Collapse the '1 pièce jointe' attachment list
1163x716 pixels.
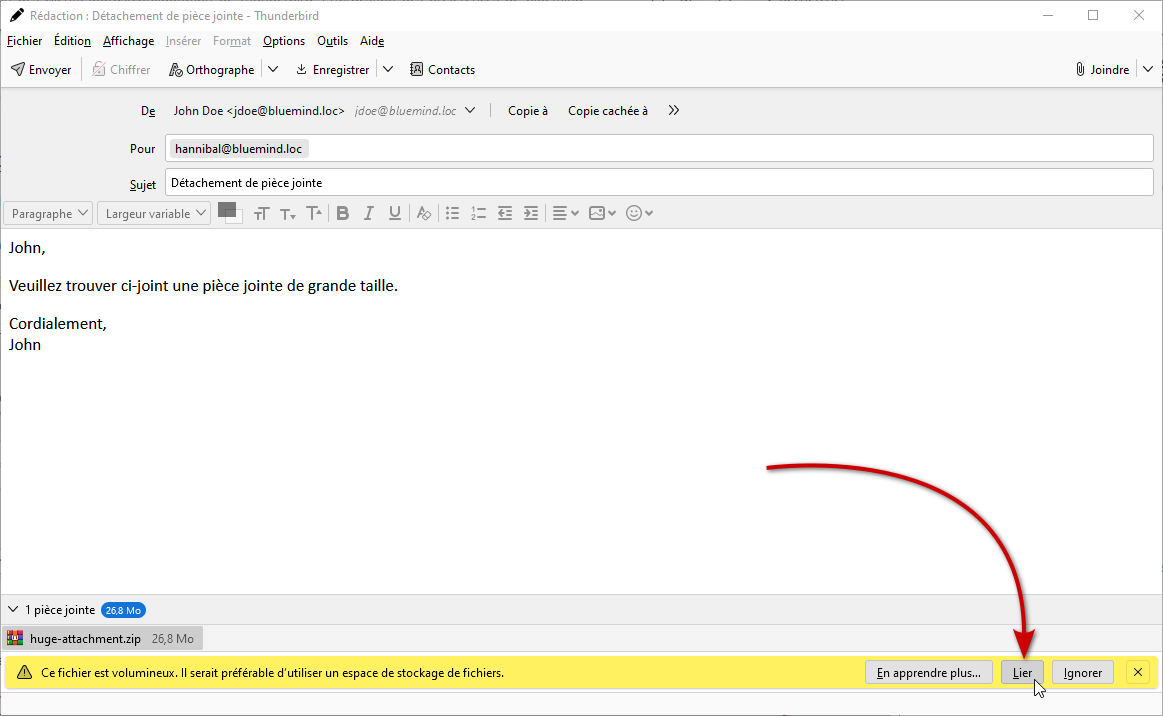tap(13, 609)
